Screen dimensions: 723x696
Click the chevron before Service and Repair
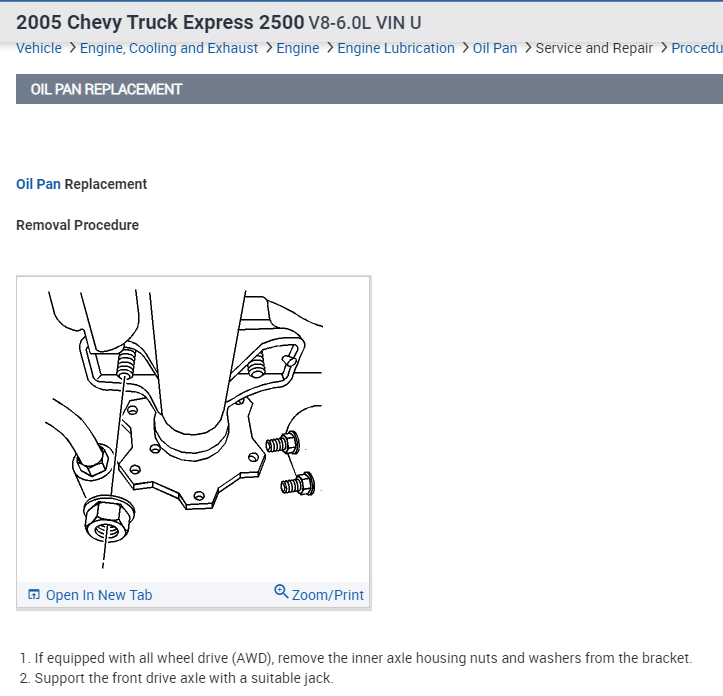[528, 48]
